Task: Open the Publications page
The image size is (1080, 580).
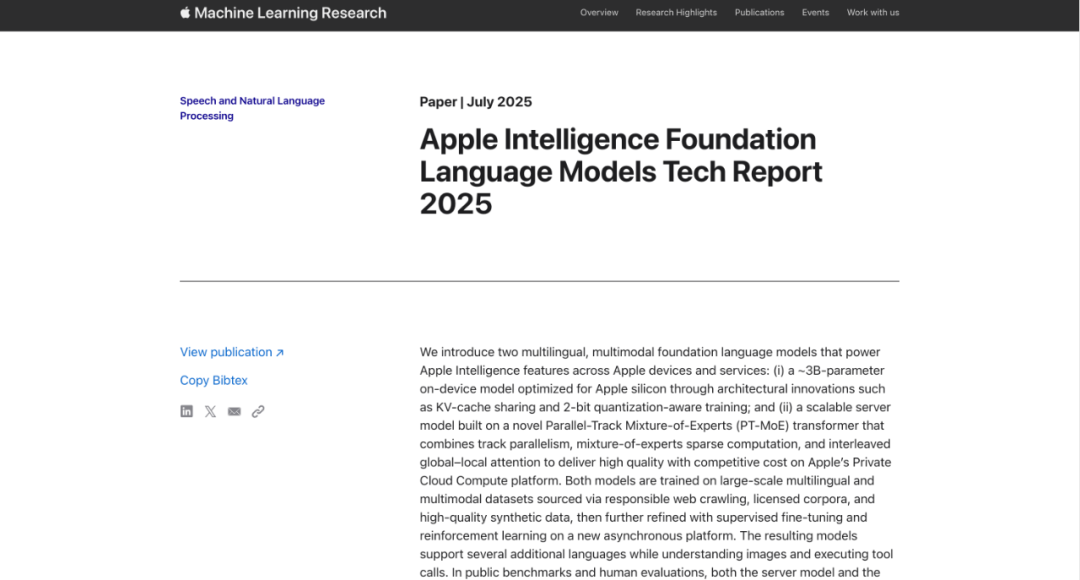Action: coord(759,12)
